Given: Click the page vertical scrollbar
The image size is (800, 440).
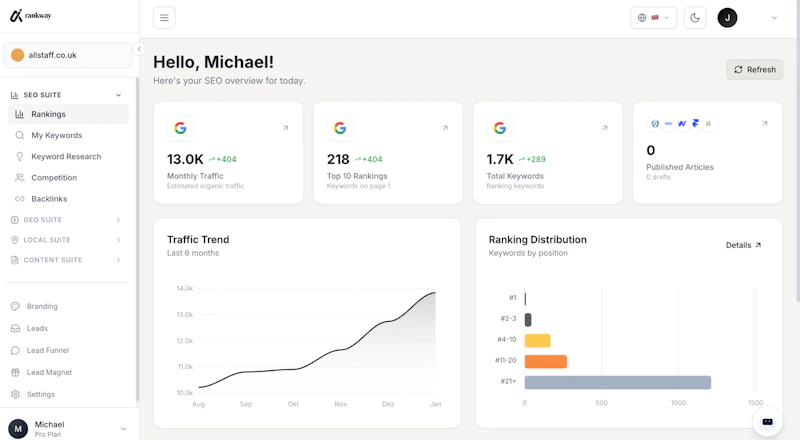Looking at the screenshot, I should (797, 153).
